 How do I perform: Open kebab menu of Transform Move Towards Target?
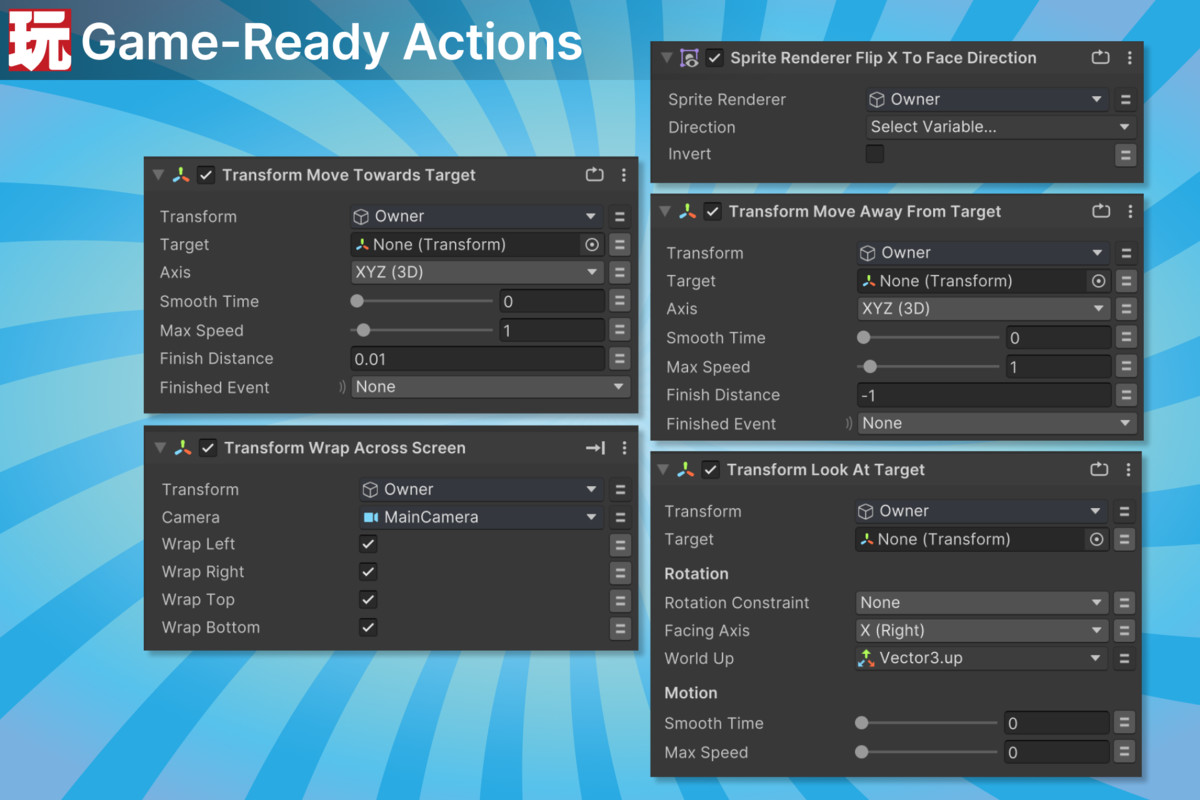tap(624, 175)
